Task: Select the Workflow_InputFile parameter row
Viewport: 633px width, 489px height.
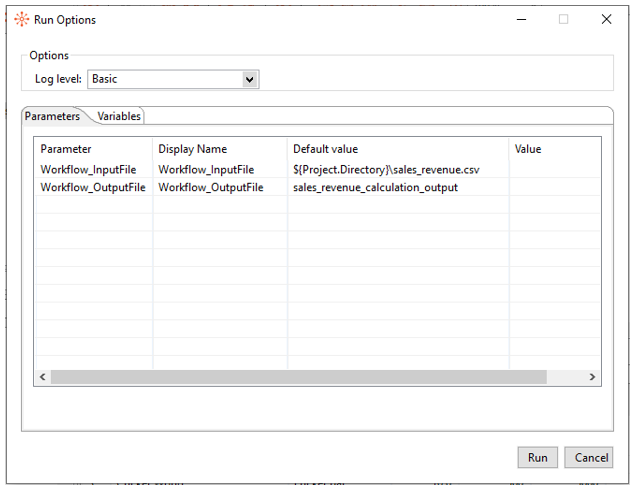Action: 88,170
